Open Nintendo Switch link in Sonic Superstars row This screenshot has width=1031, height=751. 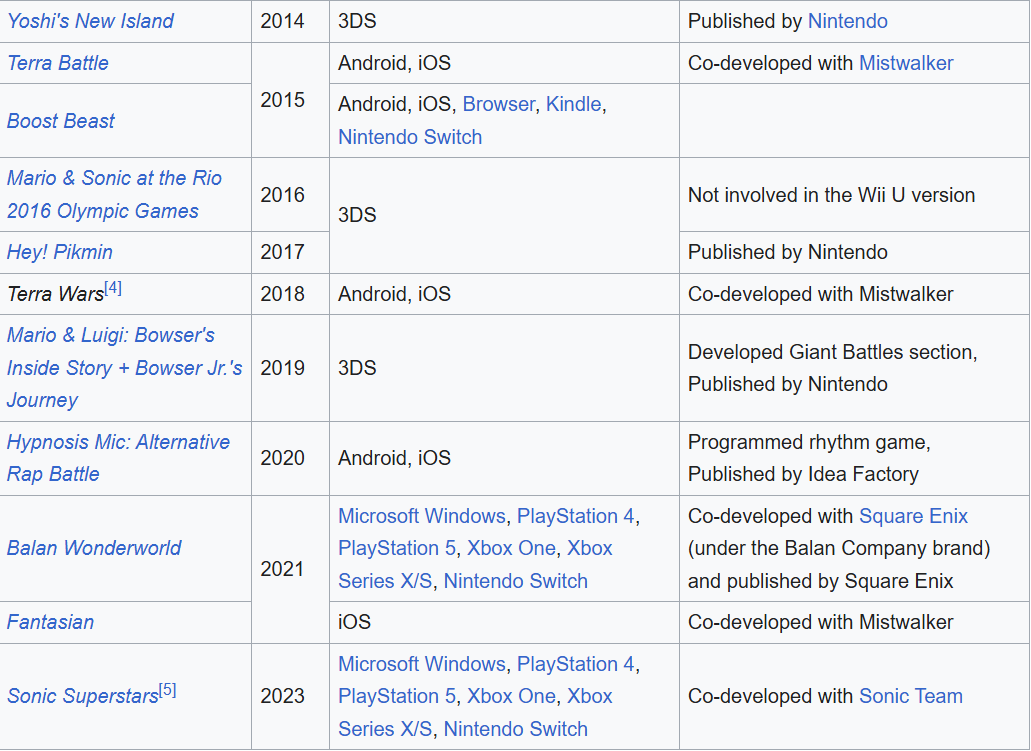click(x=516, y=729)
